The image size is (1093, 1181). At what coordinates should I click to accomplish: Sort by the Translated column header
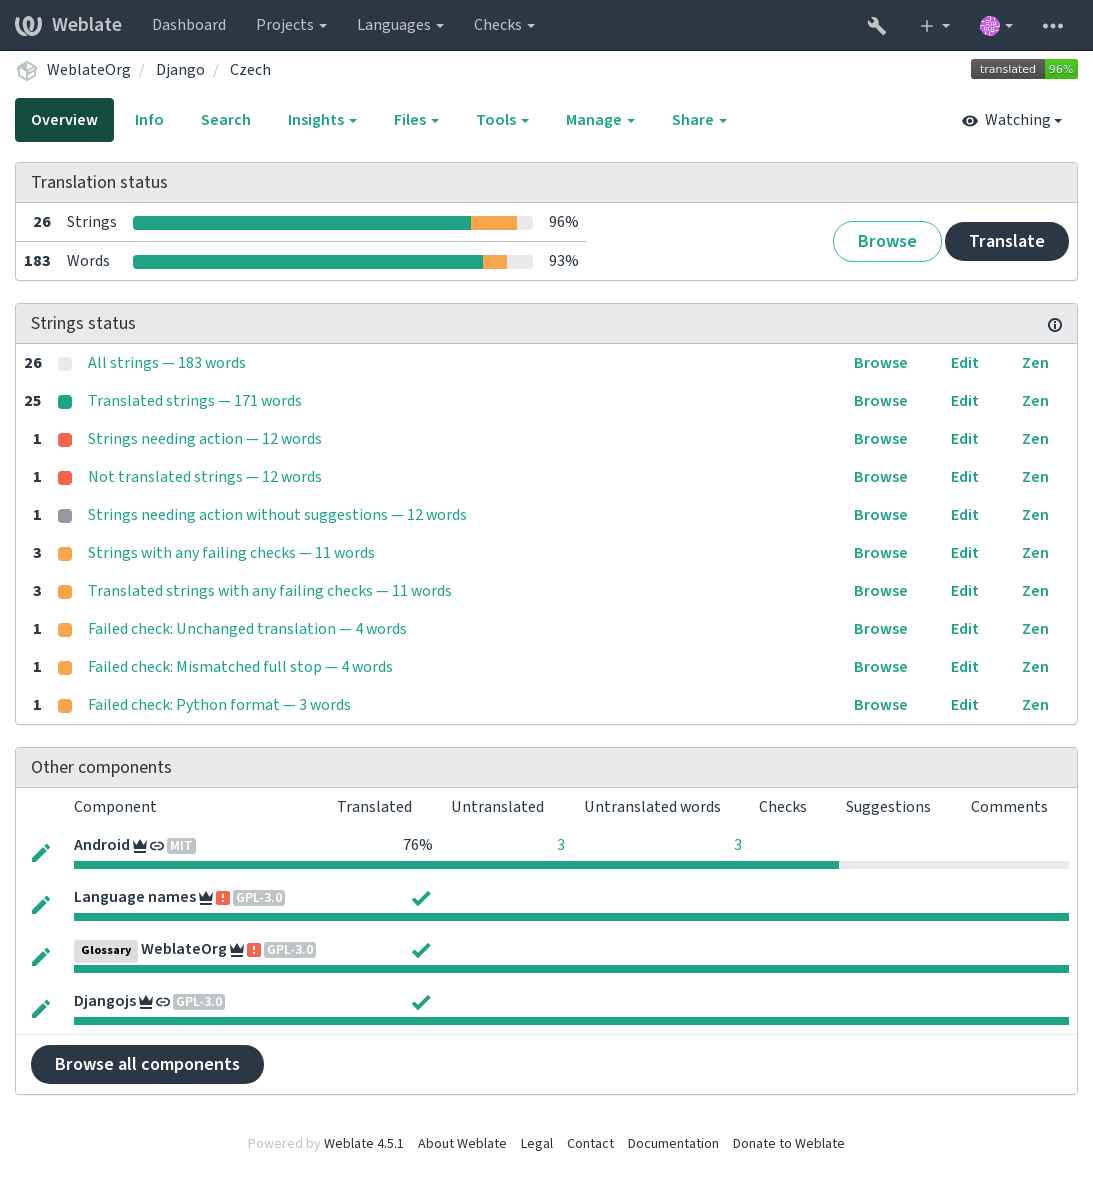click(x=374, y=807)
